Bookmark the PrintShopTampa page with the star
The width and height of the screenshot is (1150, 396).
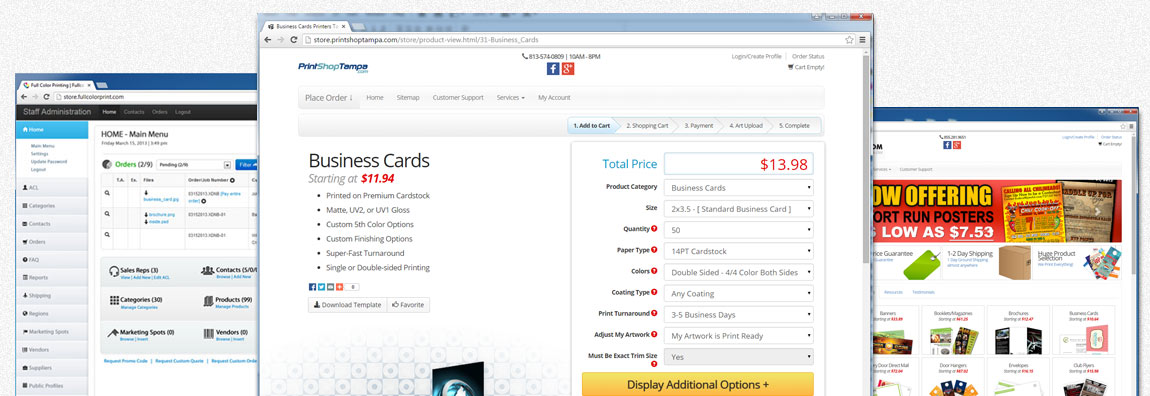point(849,40)
